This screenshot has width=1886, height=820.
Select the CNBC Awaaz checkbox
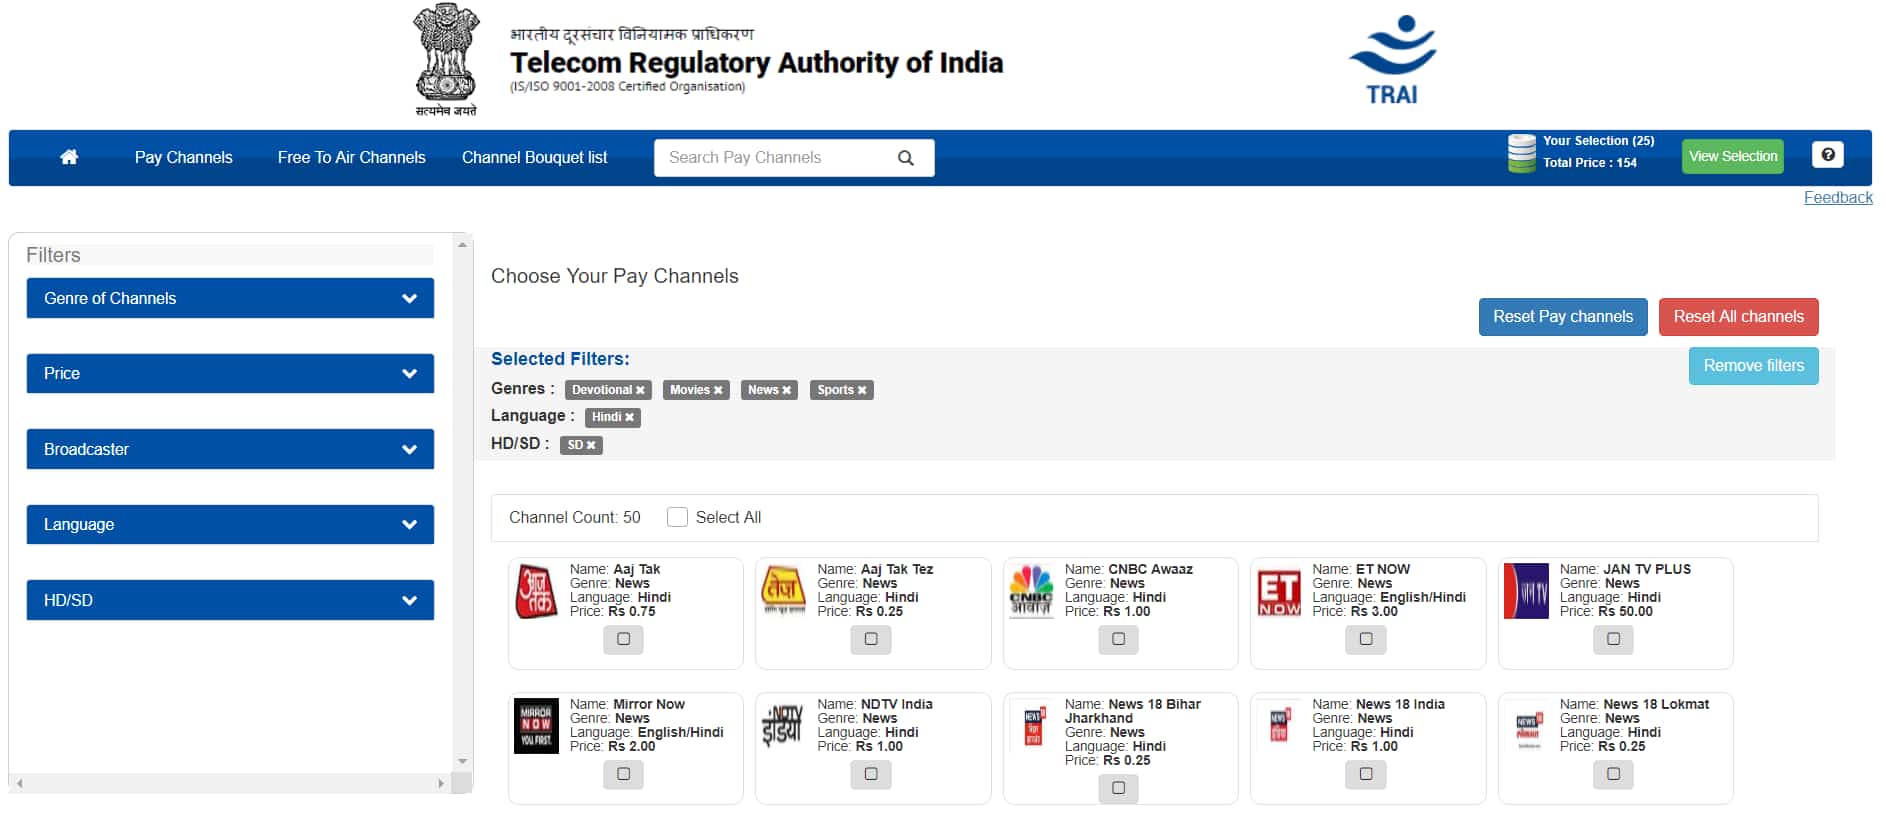pos(1118,639)
